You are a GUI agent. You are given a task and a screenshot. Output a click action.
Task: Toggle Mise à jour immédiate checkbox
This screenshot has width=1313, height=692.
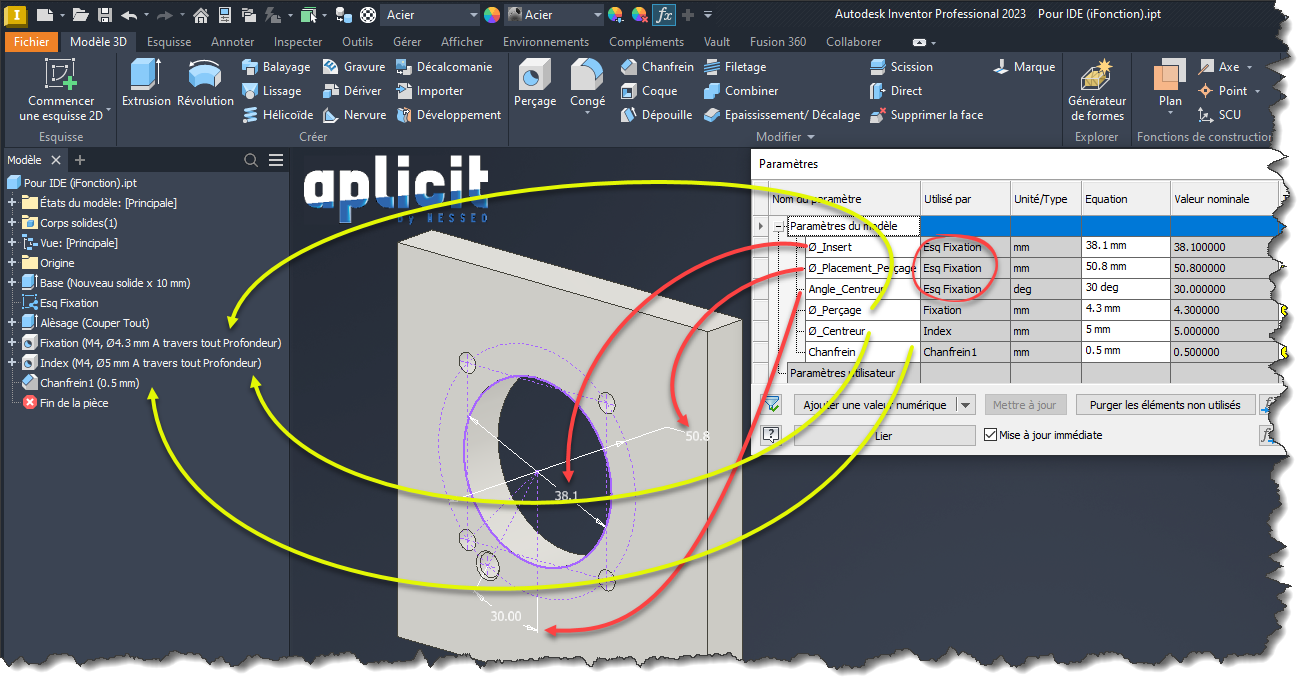[x=991, y=435]
